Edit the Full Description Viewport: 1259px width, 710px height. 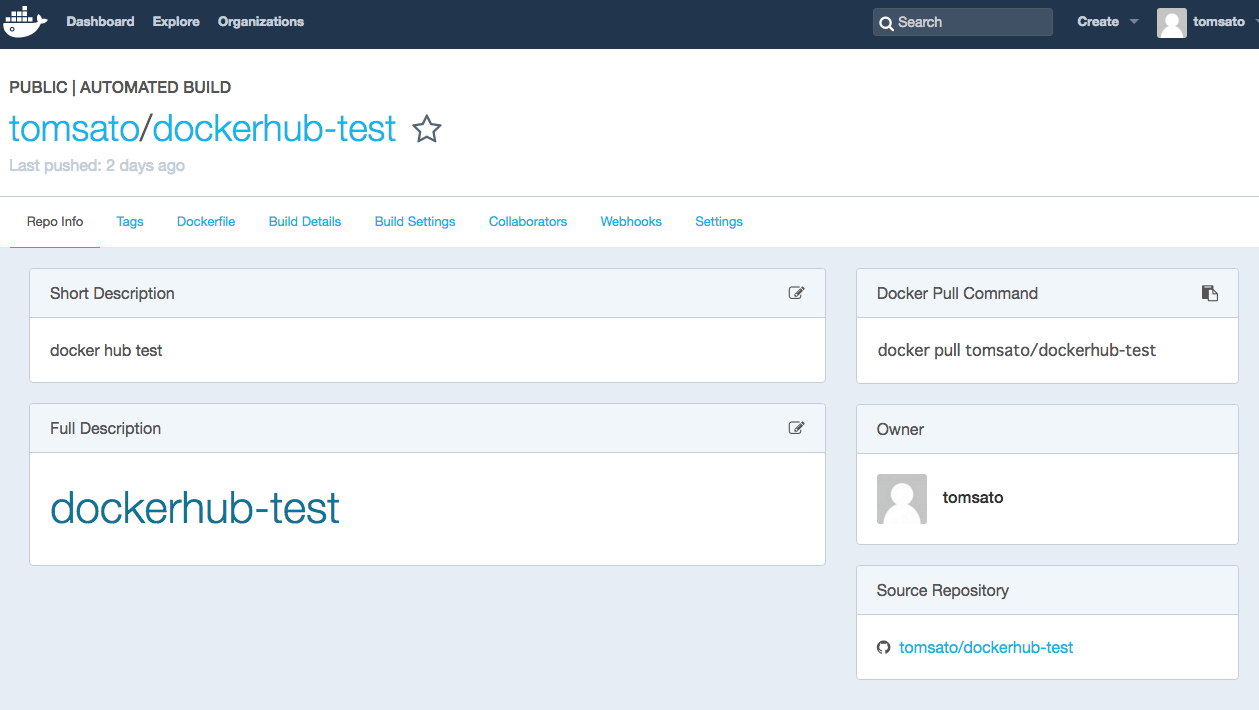point(796,427)
